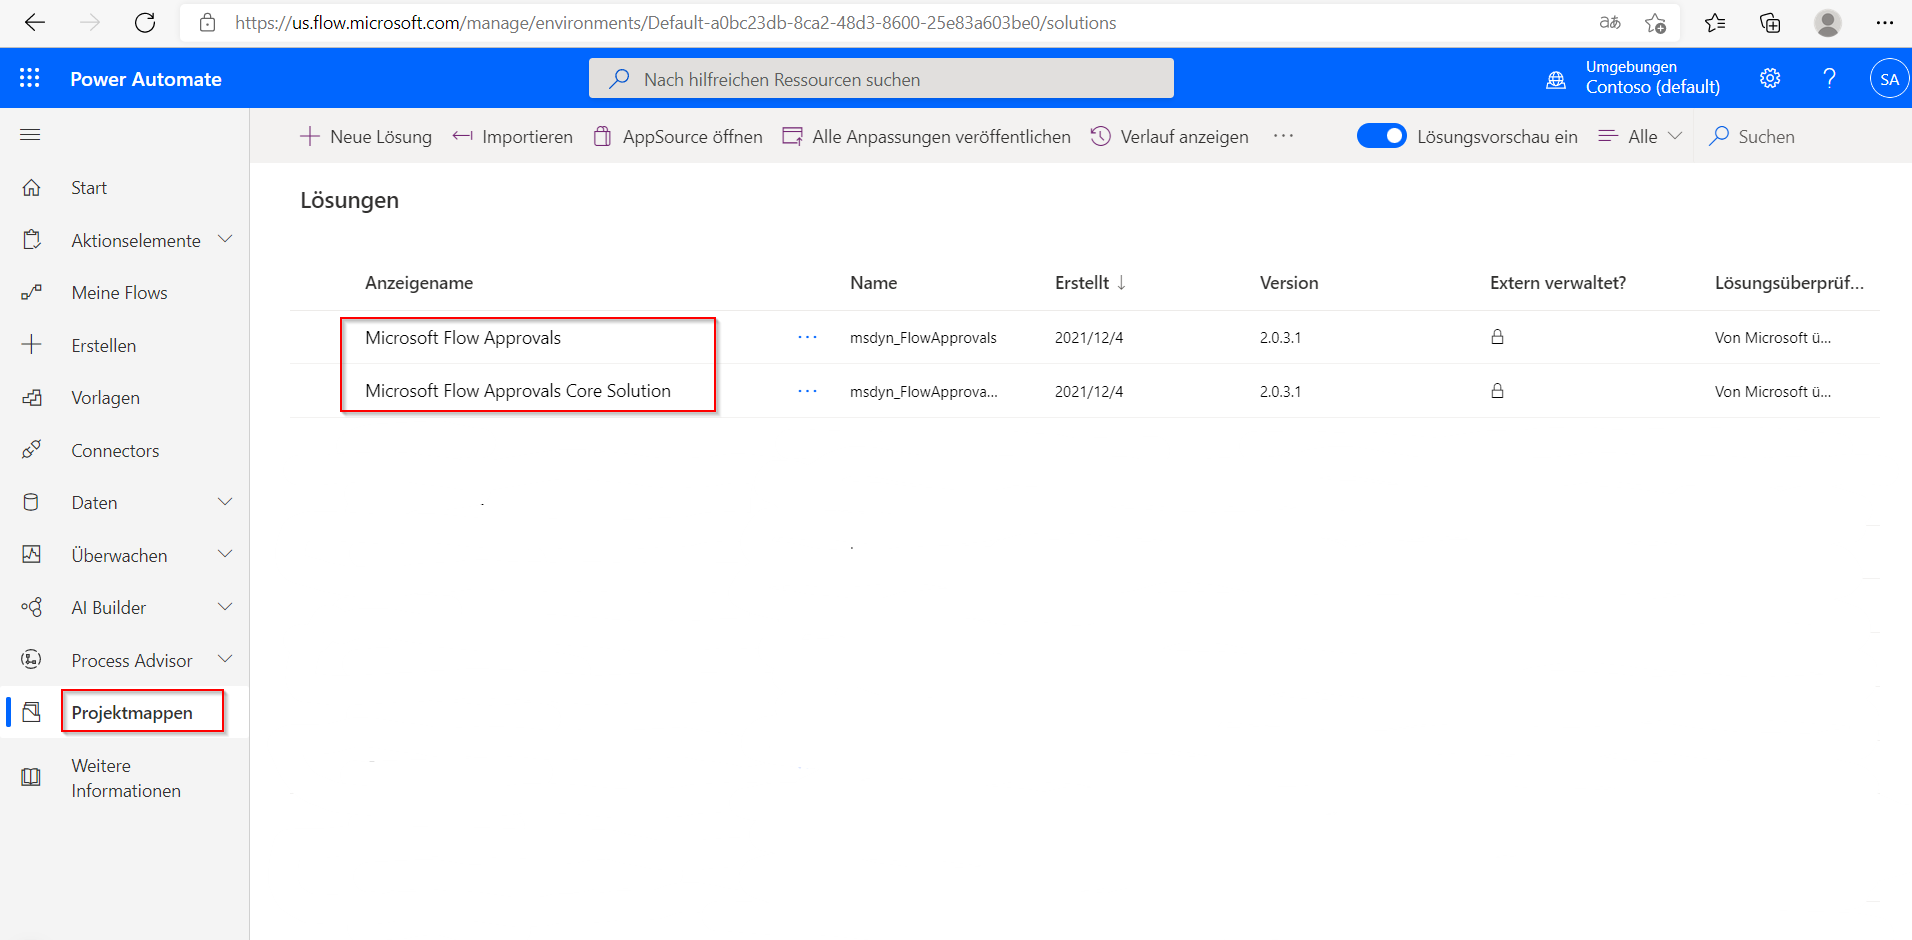
Task: Expand the AI Builder chevron
Action: (x=225, y=607)
